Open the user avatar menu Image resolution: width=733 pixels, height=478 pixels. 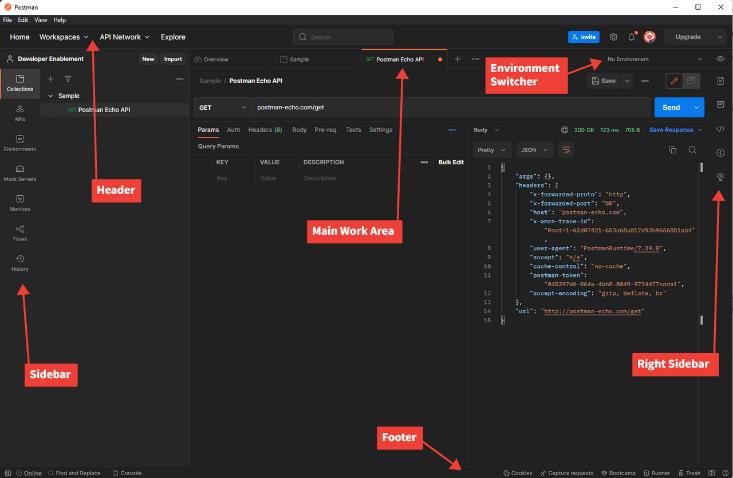tap(649, 37)
